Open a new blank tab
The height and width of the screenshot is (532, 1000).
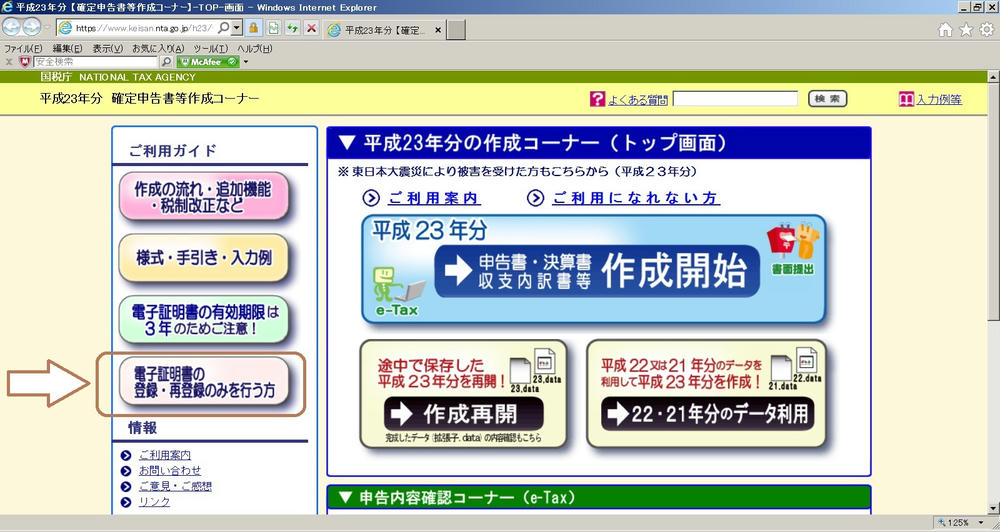[455, 29]
